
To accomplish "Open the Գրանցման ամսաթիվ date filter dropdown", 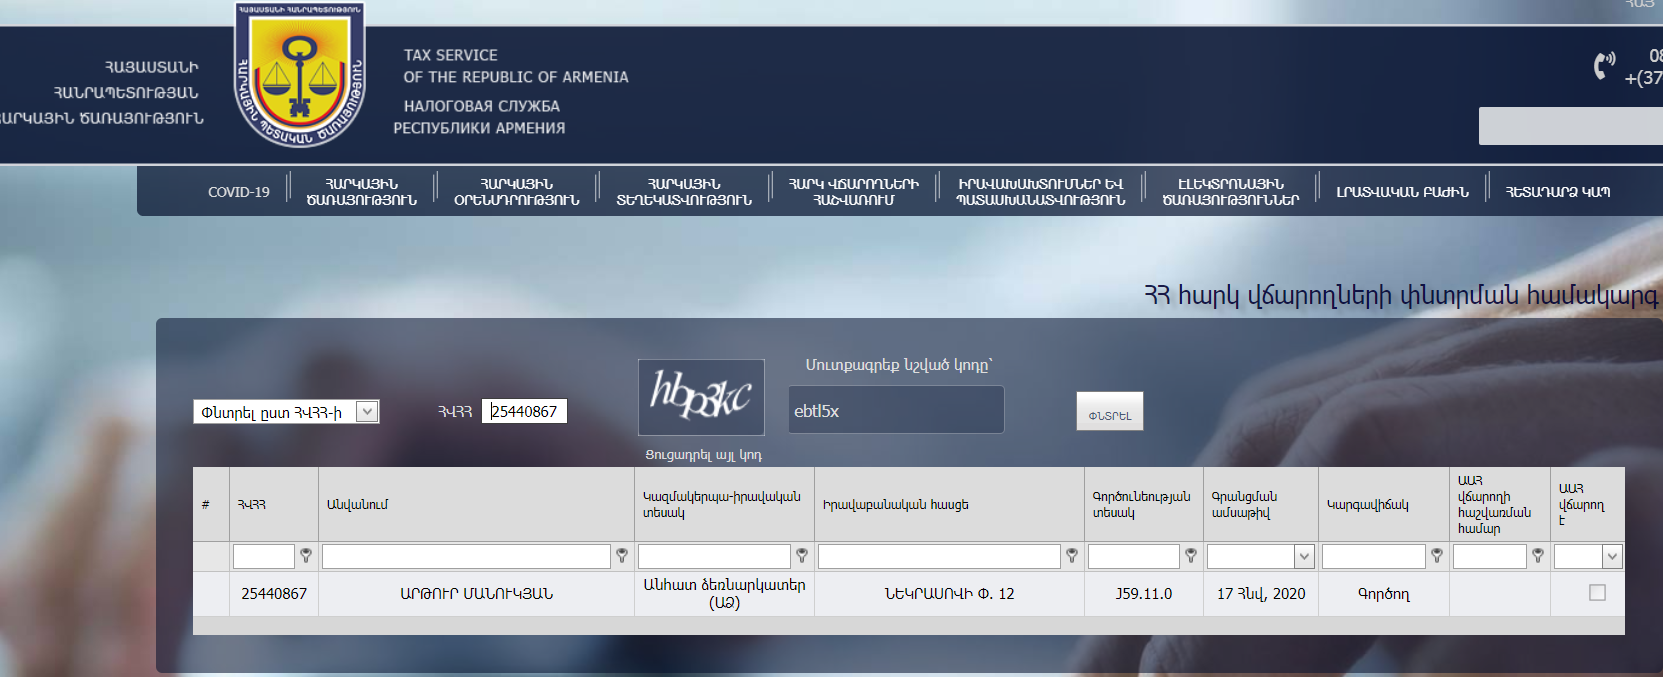I will click(x=1304, y=557).
